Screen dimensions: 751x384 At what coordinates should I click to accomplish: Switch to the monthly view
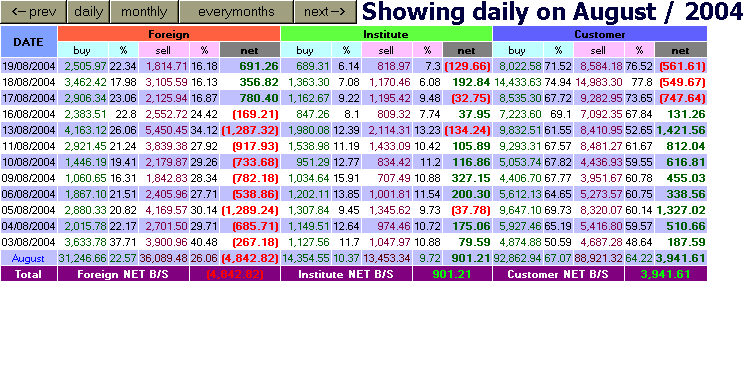click(x=144, y=11)
